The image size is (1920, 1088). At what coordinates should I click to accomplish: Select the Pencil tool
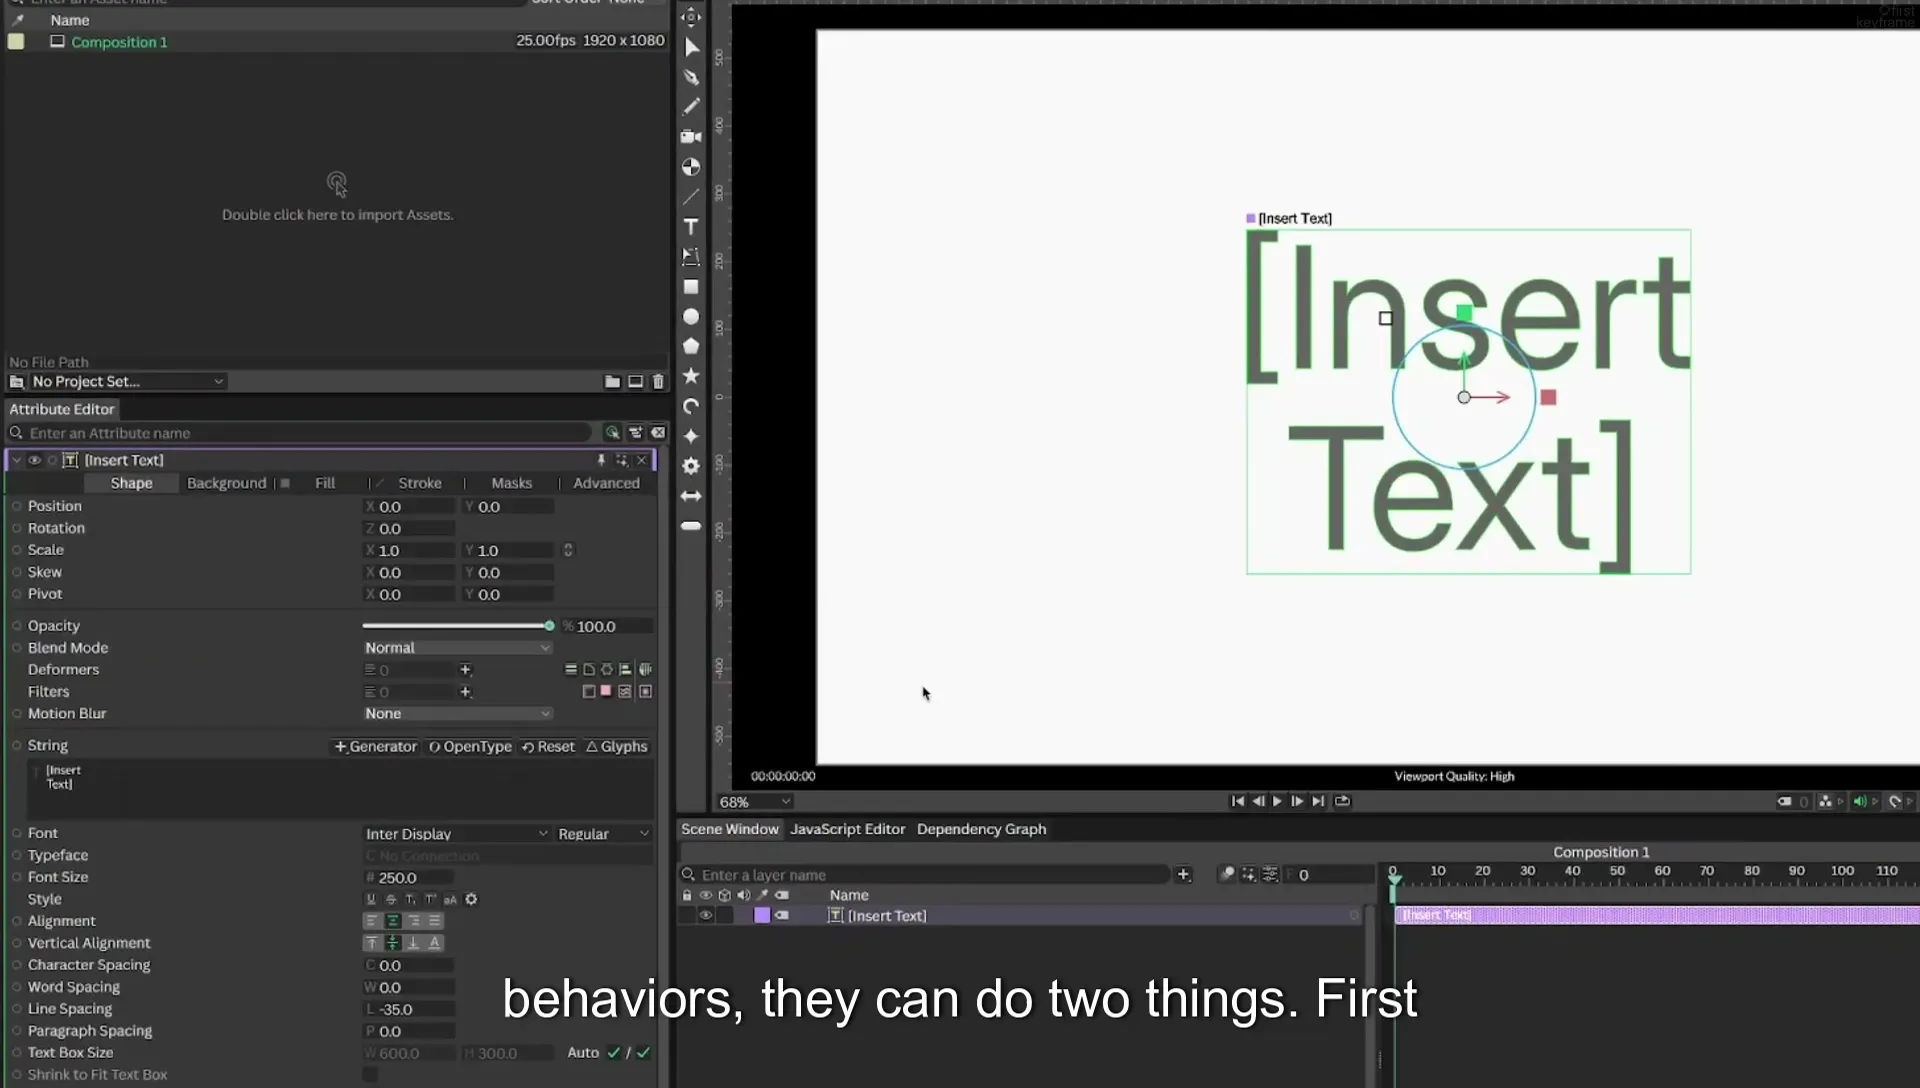coord(691,106)
